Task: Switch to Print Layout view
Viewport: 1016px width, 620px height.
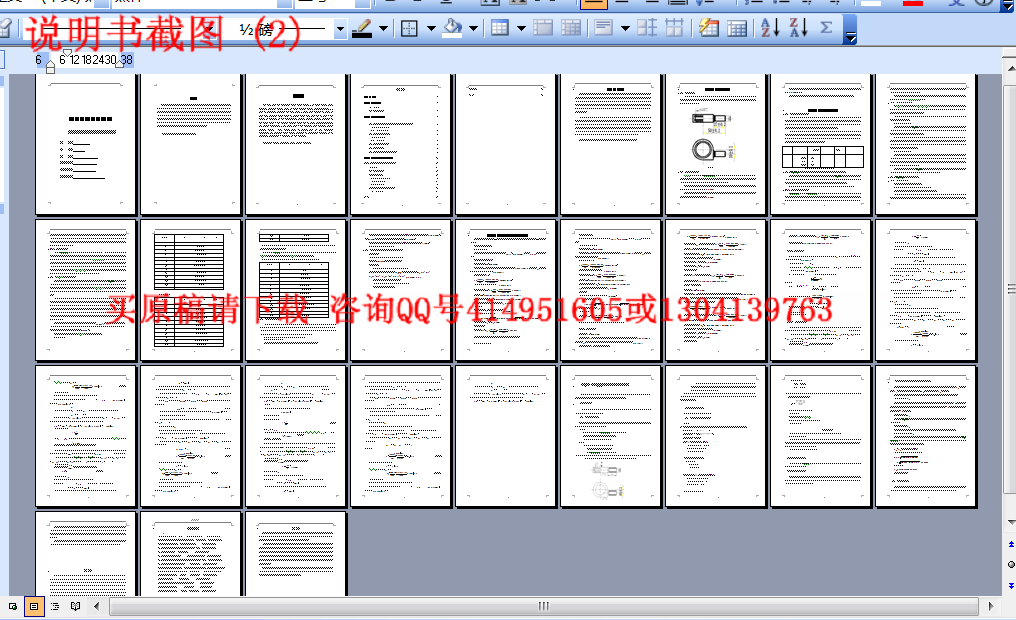Action: [34, 606]
